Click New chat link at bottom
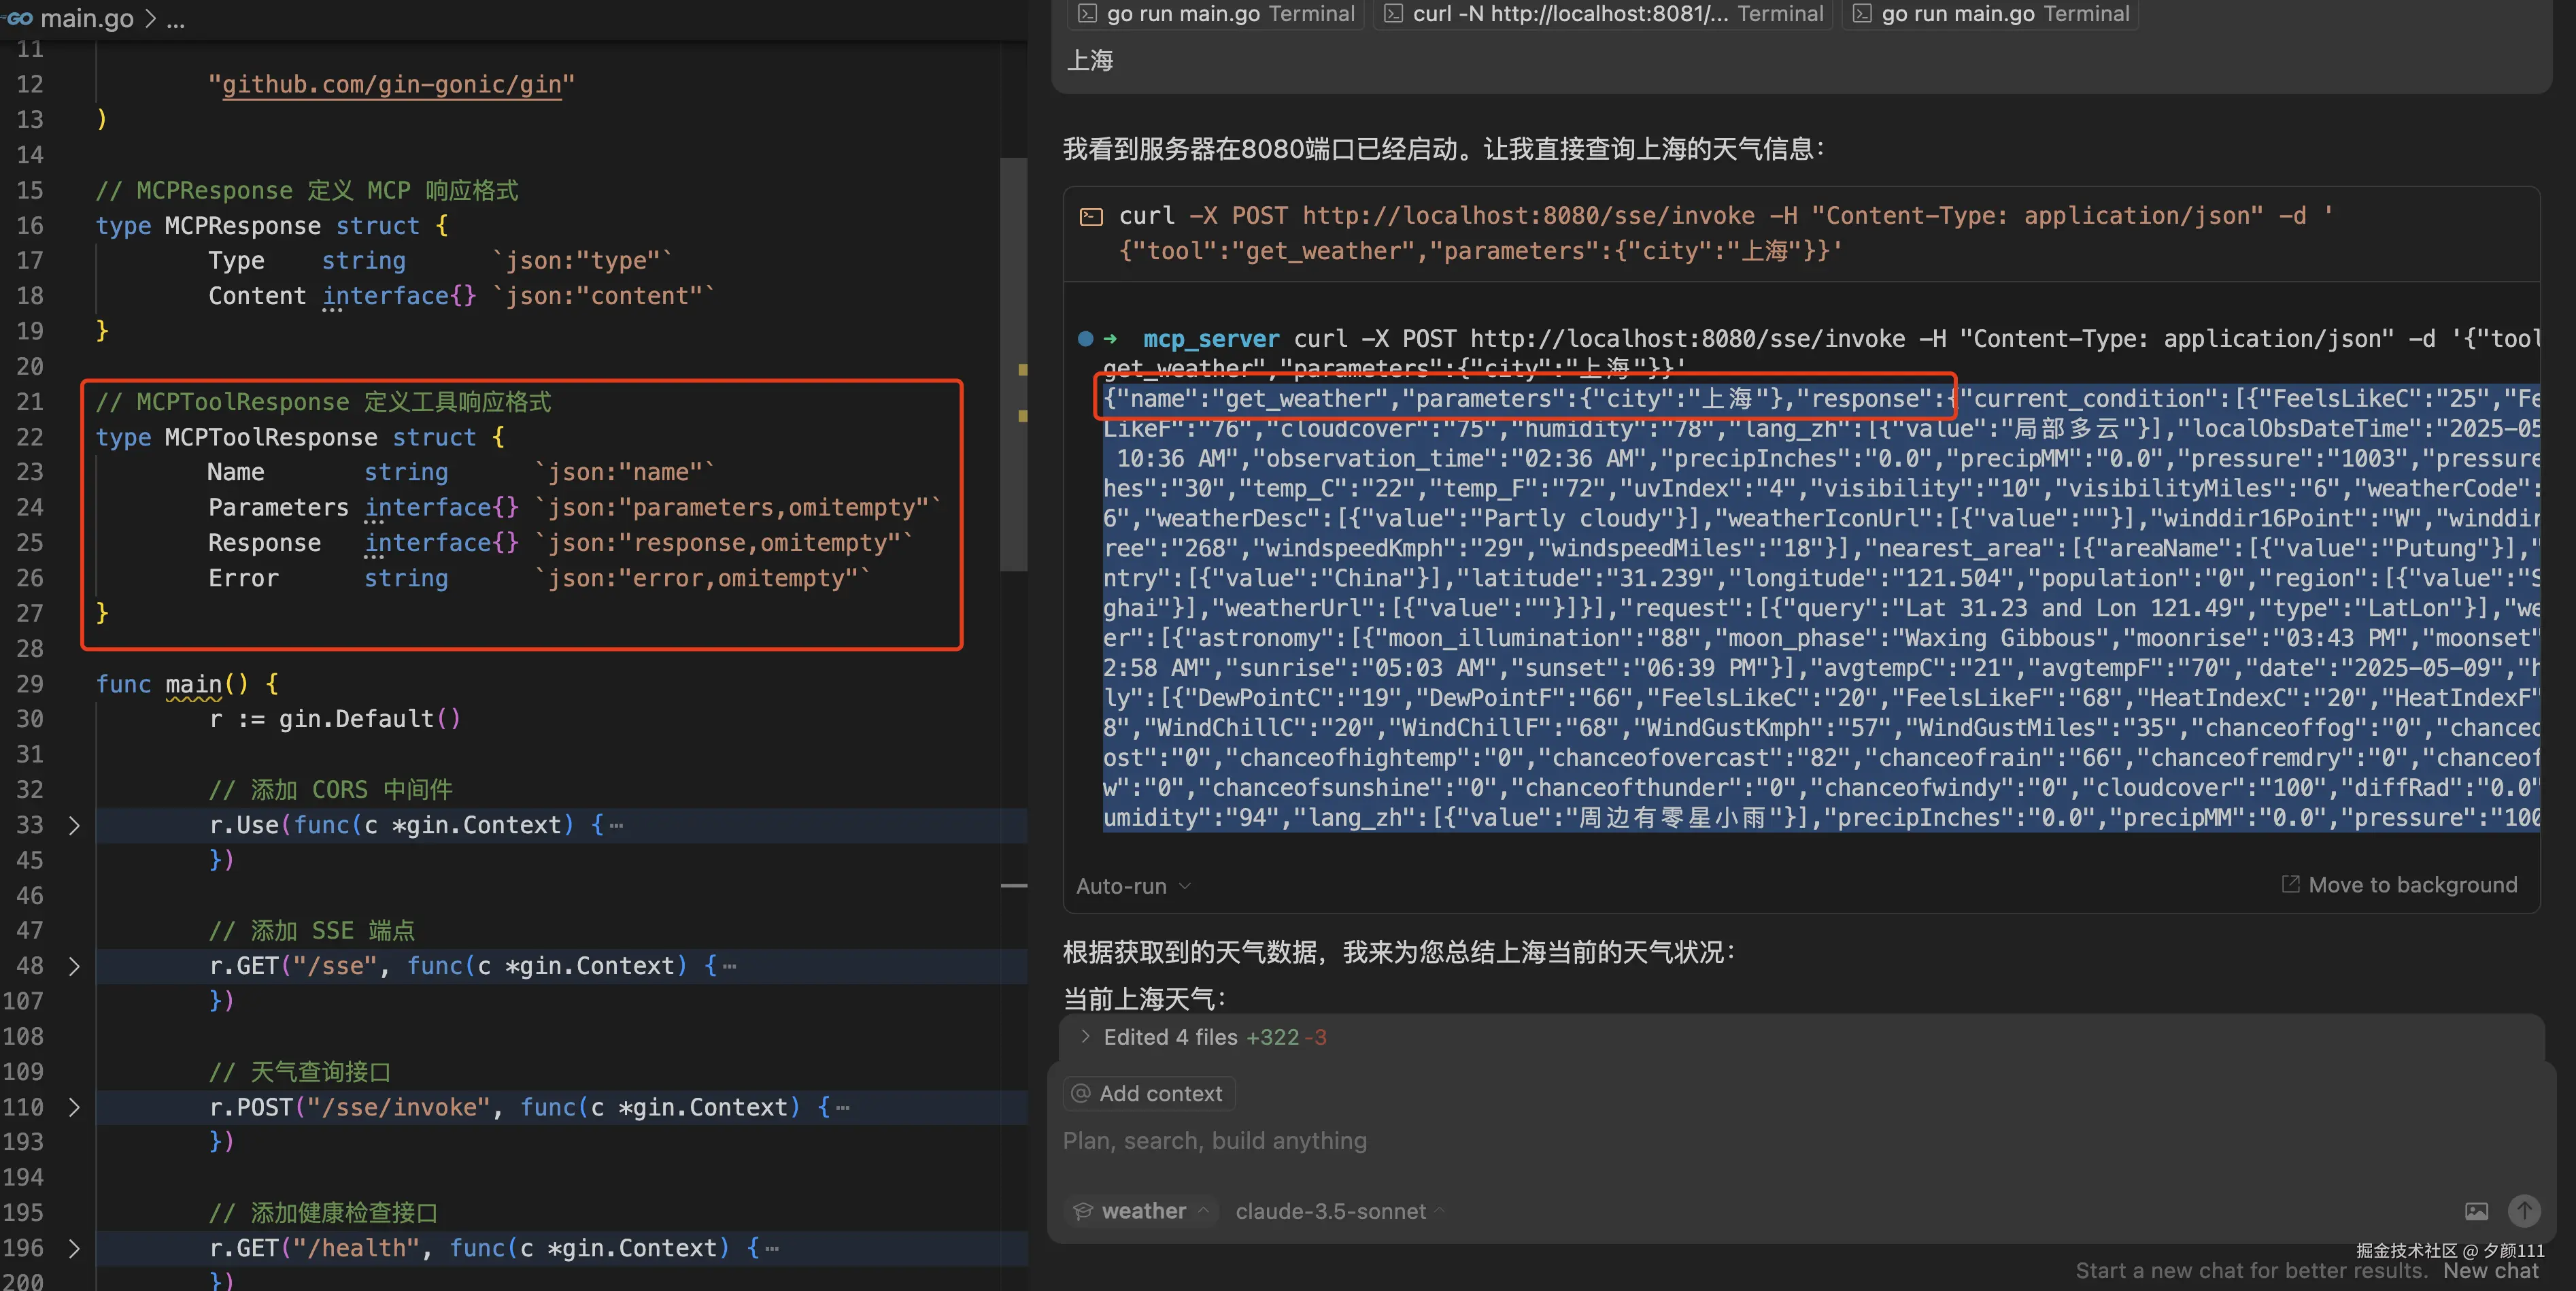Image resolution: width=2576 pixels, height=1291 pixels. (x=2490, y=1271)
